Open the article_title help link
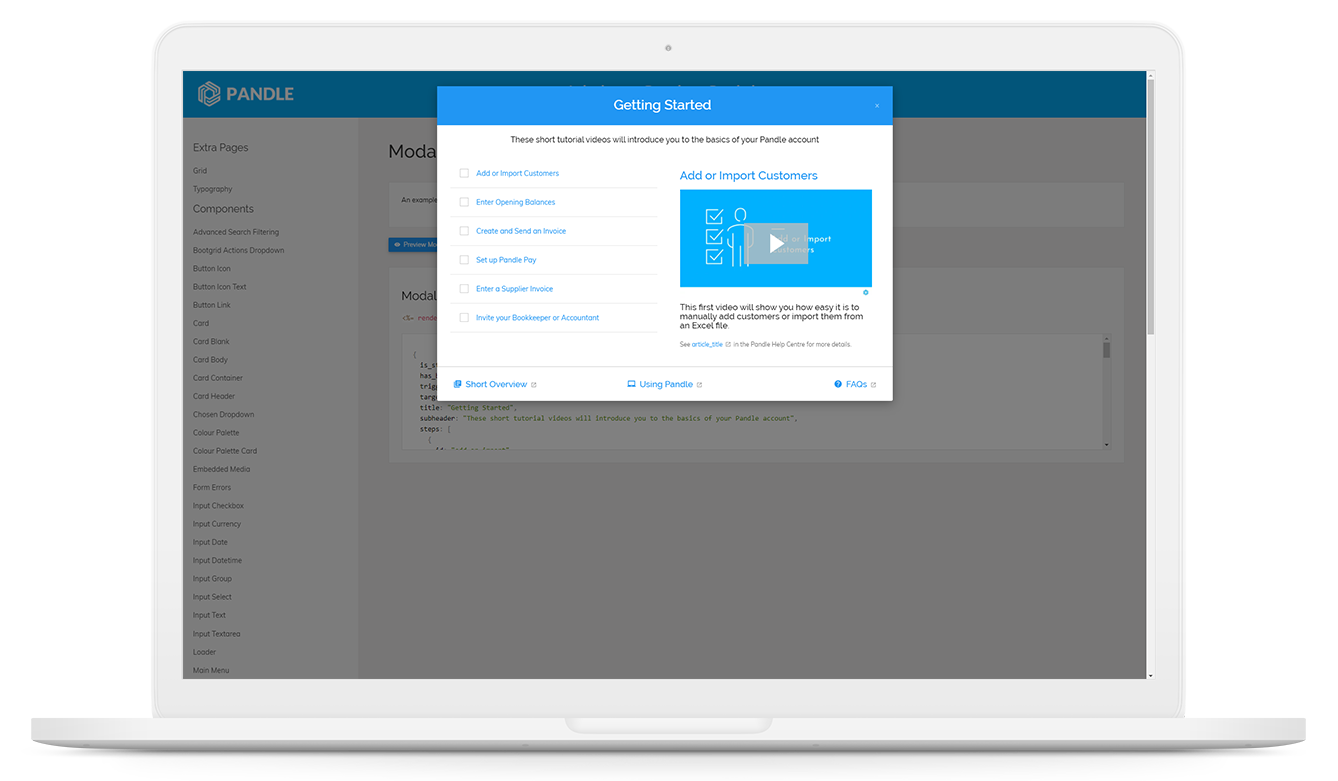 707,344
